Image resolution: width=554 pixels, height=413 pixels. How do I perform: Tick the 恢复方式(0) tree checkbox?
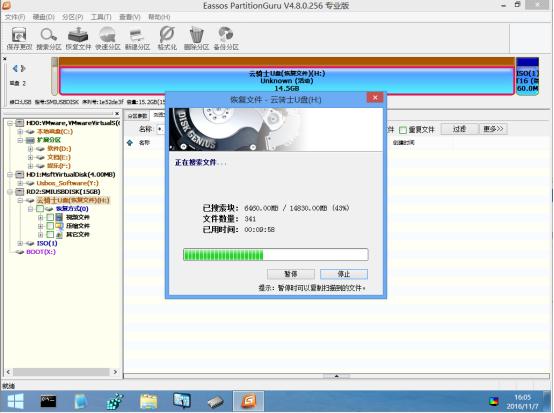pyautogui.click(x=40, y=209)
